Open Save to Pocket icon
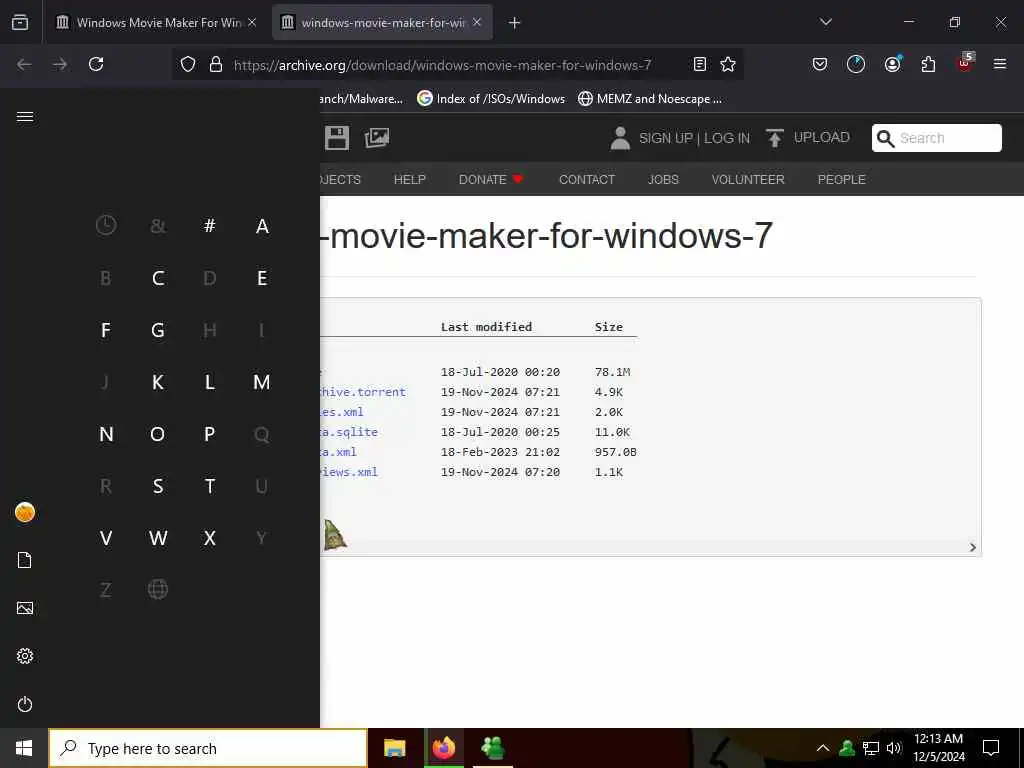 tap(820, 64)
